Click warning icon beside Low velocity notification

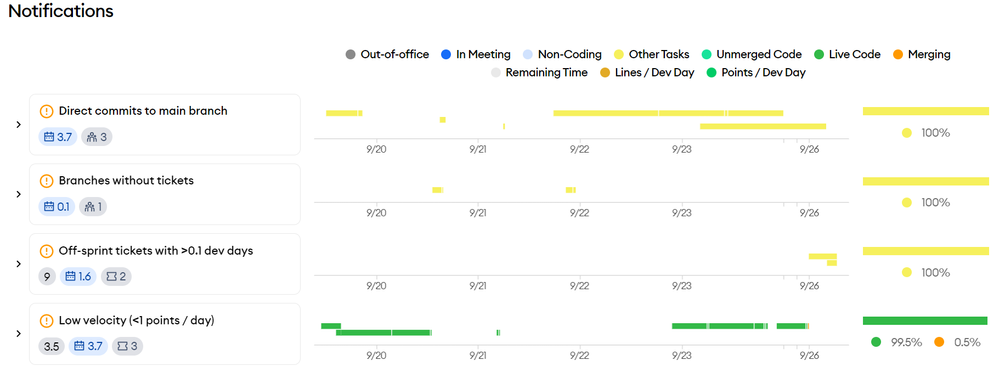(47, 320)
